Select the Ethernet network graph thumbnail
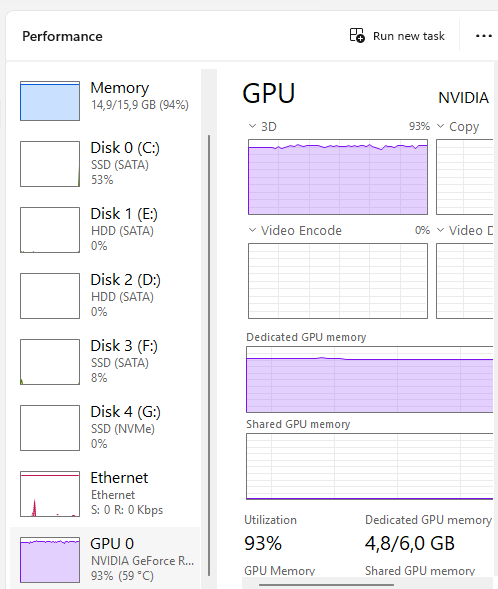 click(50, 494)
